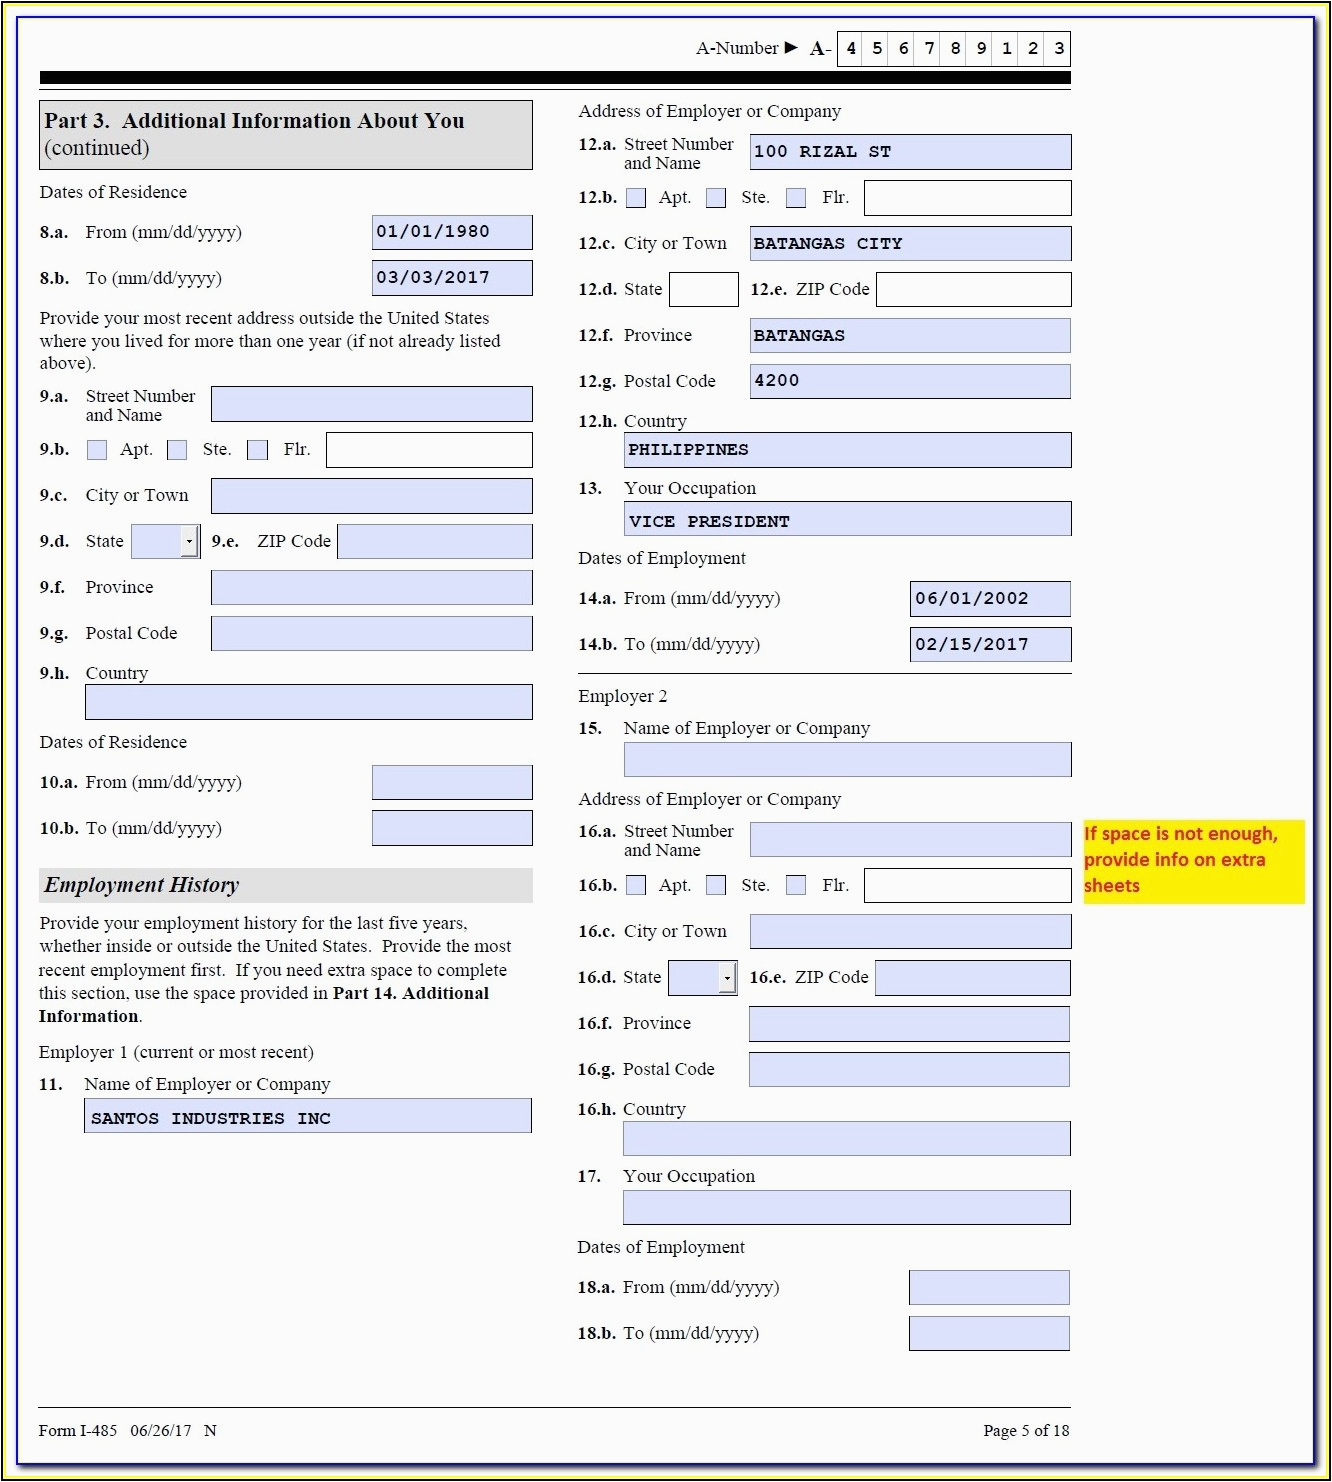
Task: Tick the Apt. checkbox in item 12.b
Action: pyautogui.click(x=636, y=198)
